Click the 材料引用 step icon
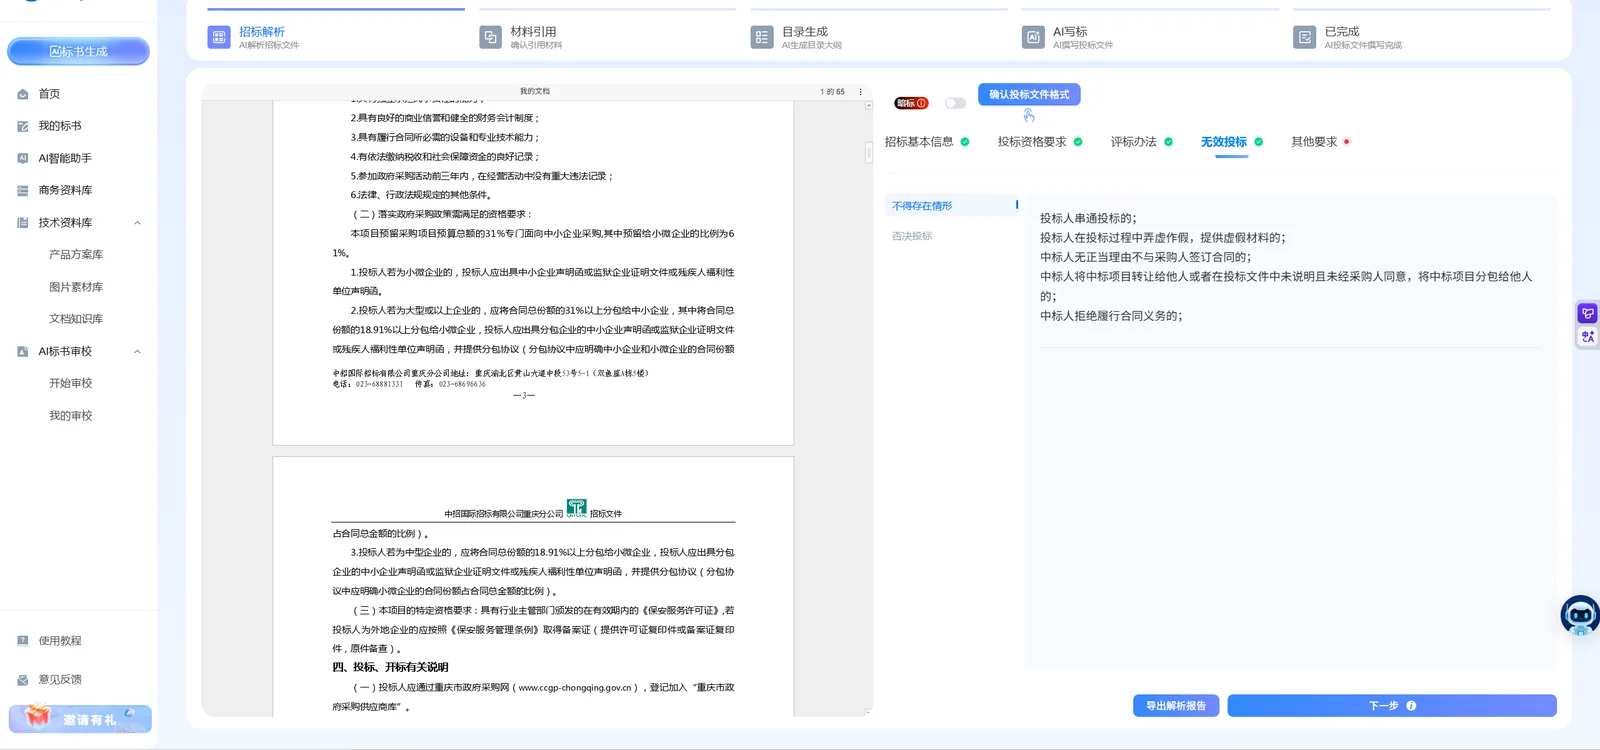Screen dimensions: 1600x750 point(490,37)
